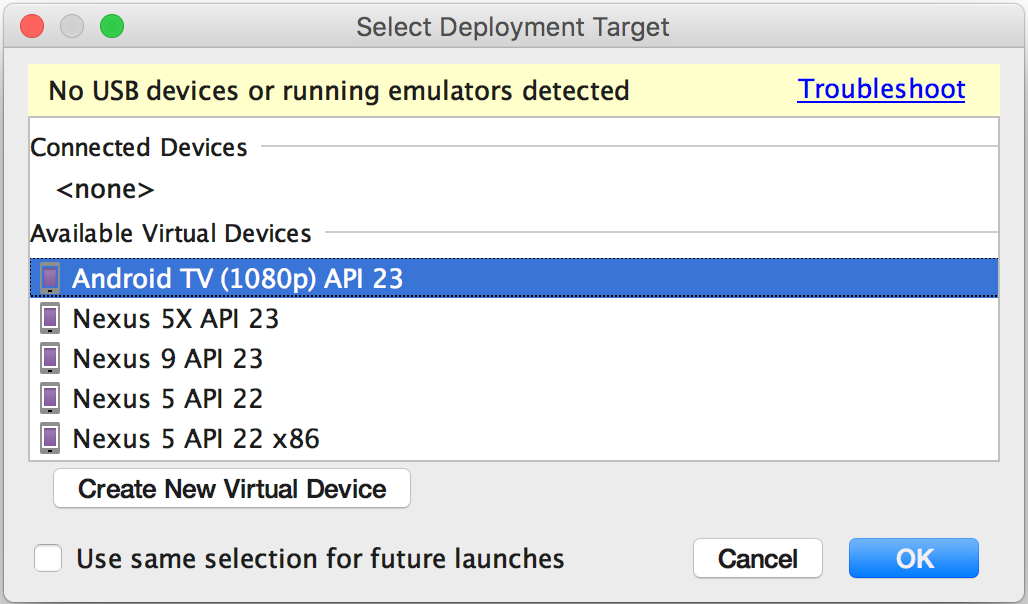The width and height of the screenshot is (1028, 604).
Task: Select the Nexus 5 API 22 device
Action: pos(167,398)
